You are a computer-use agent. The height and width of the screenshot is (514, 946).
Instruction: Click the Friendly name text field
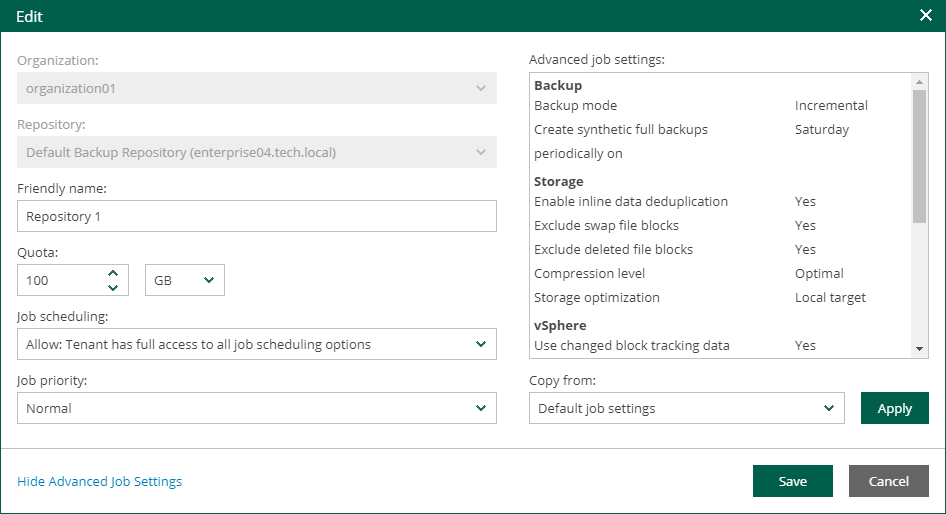(257, 217)
